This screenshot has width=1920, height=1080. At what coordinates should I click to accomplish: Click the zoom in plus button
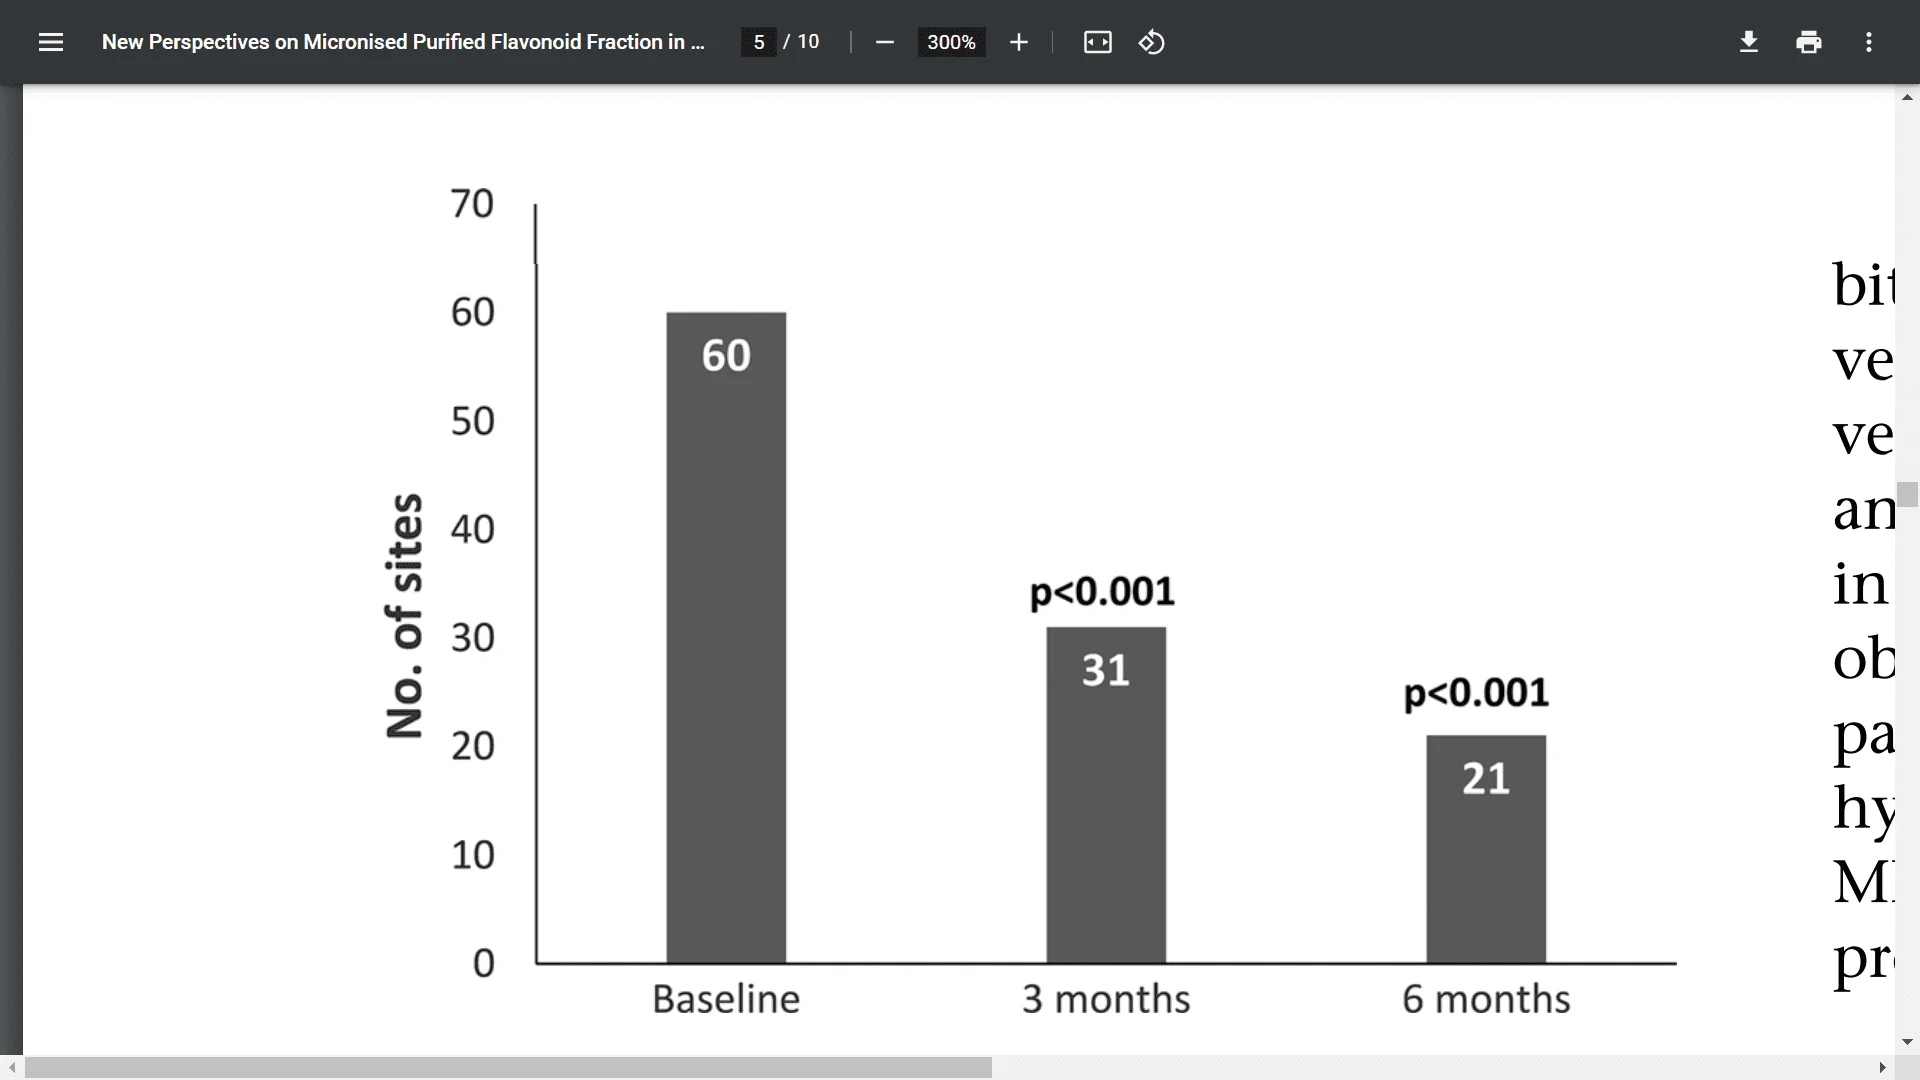(x=1019, y=42)
